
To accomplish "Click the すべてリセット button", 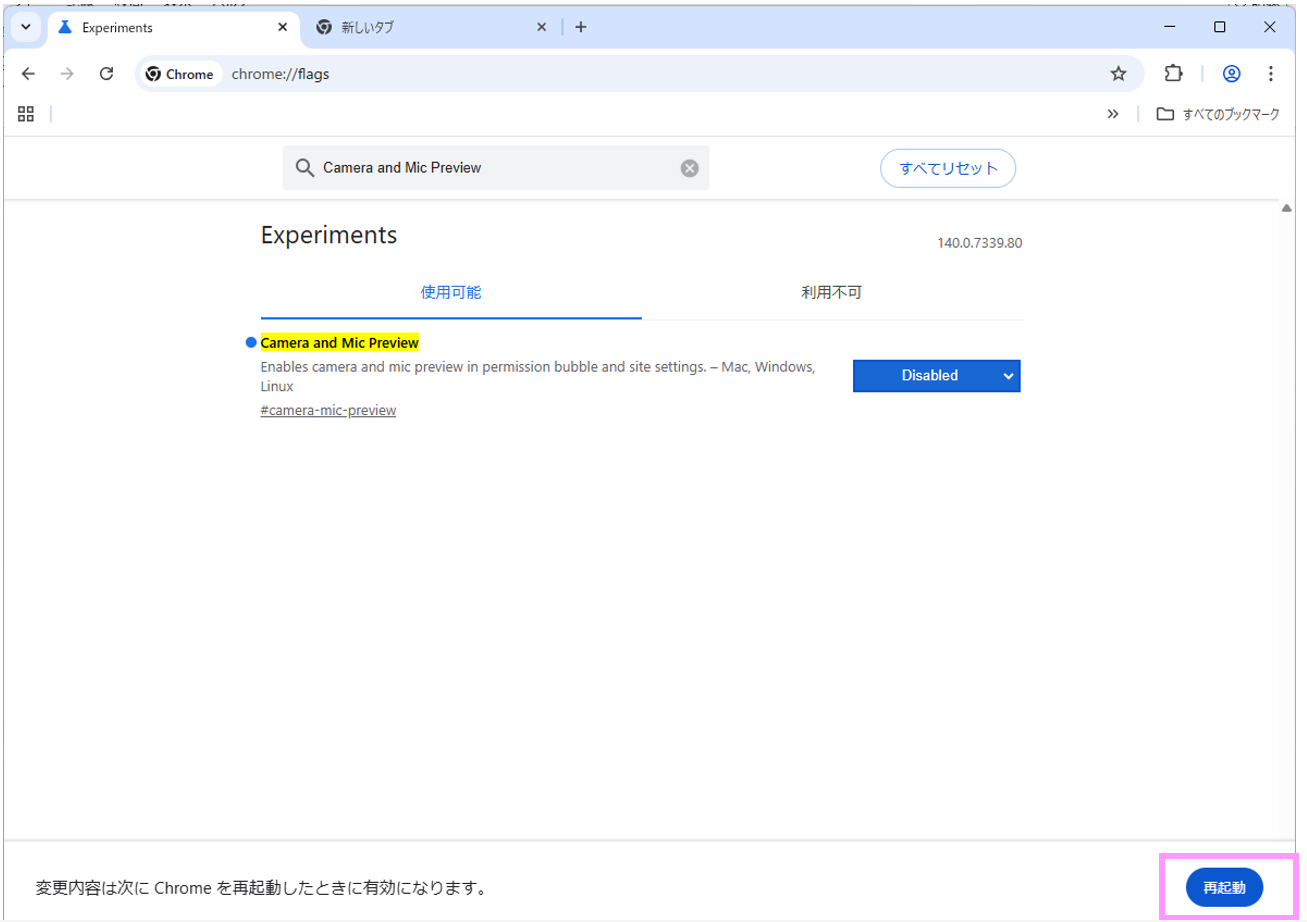I will click(947, 168).
